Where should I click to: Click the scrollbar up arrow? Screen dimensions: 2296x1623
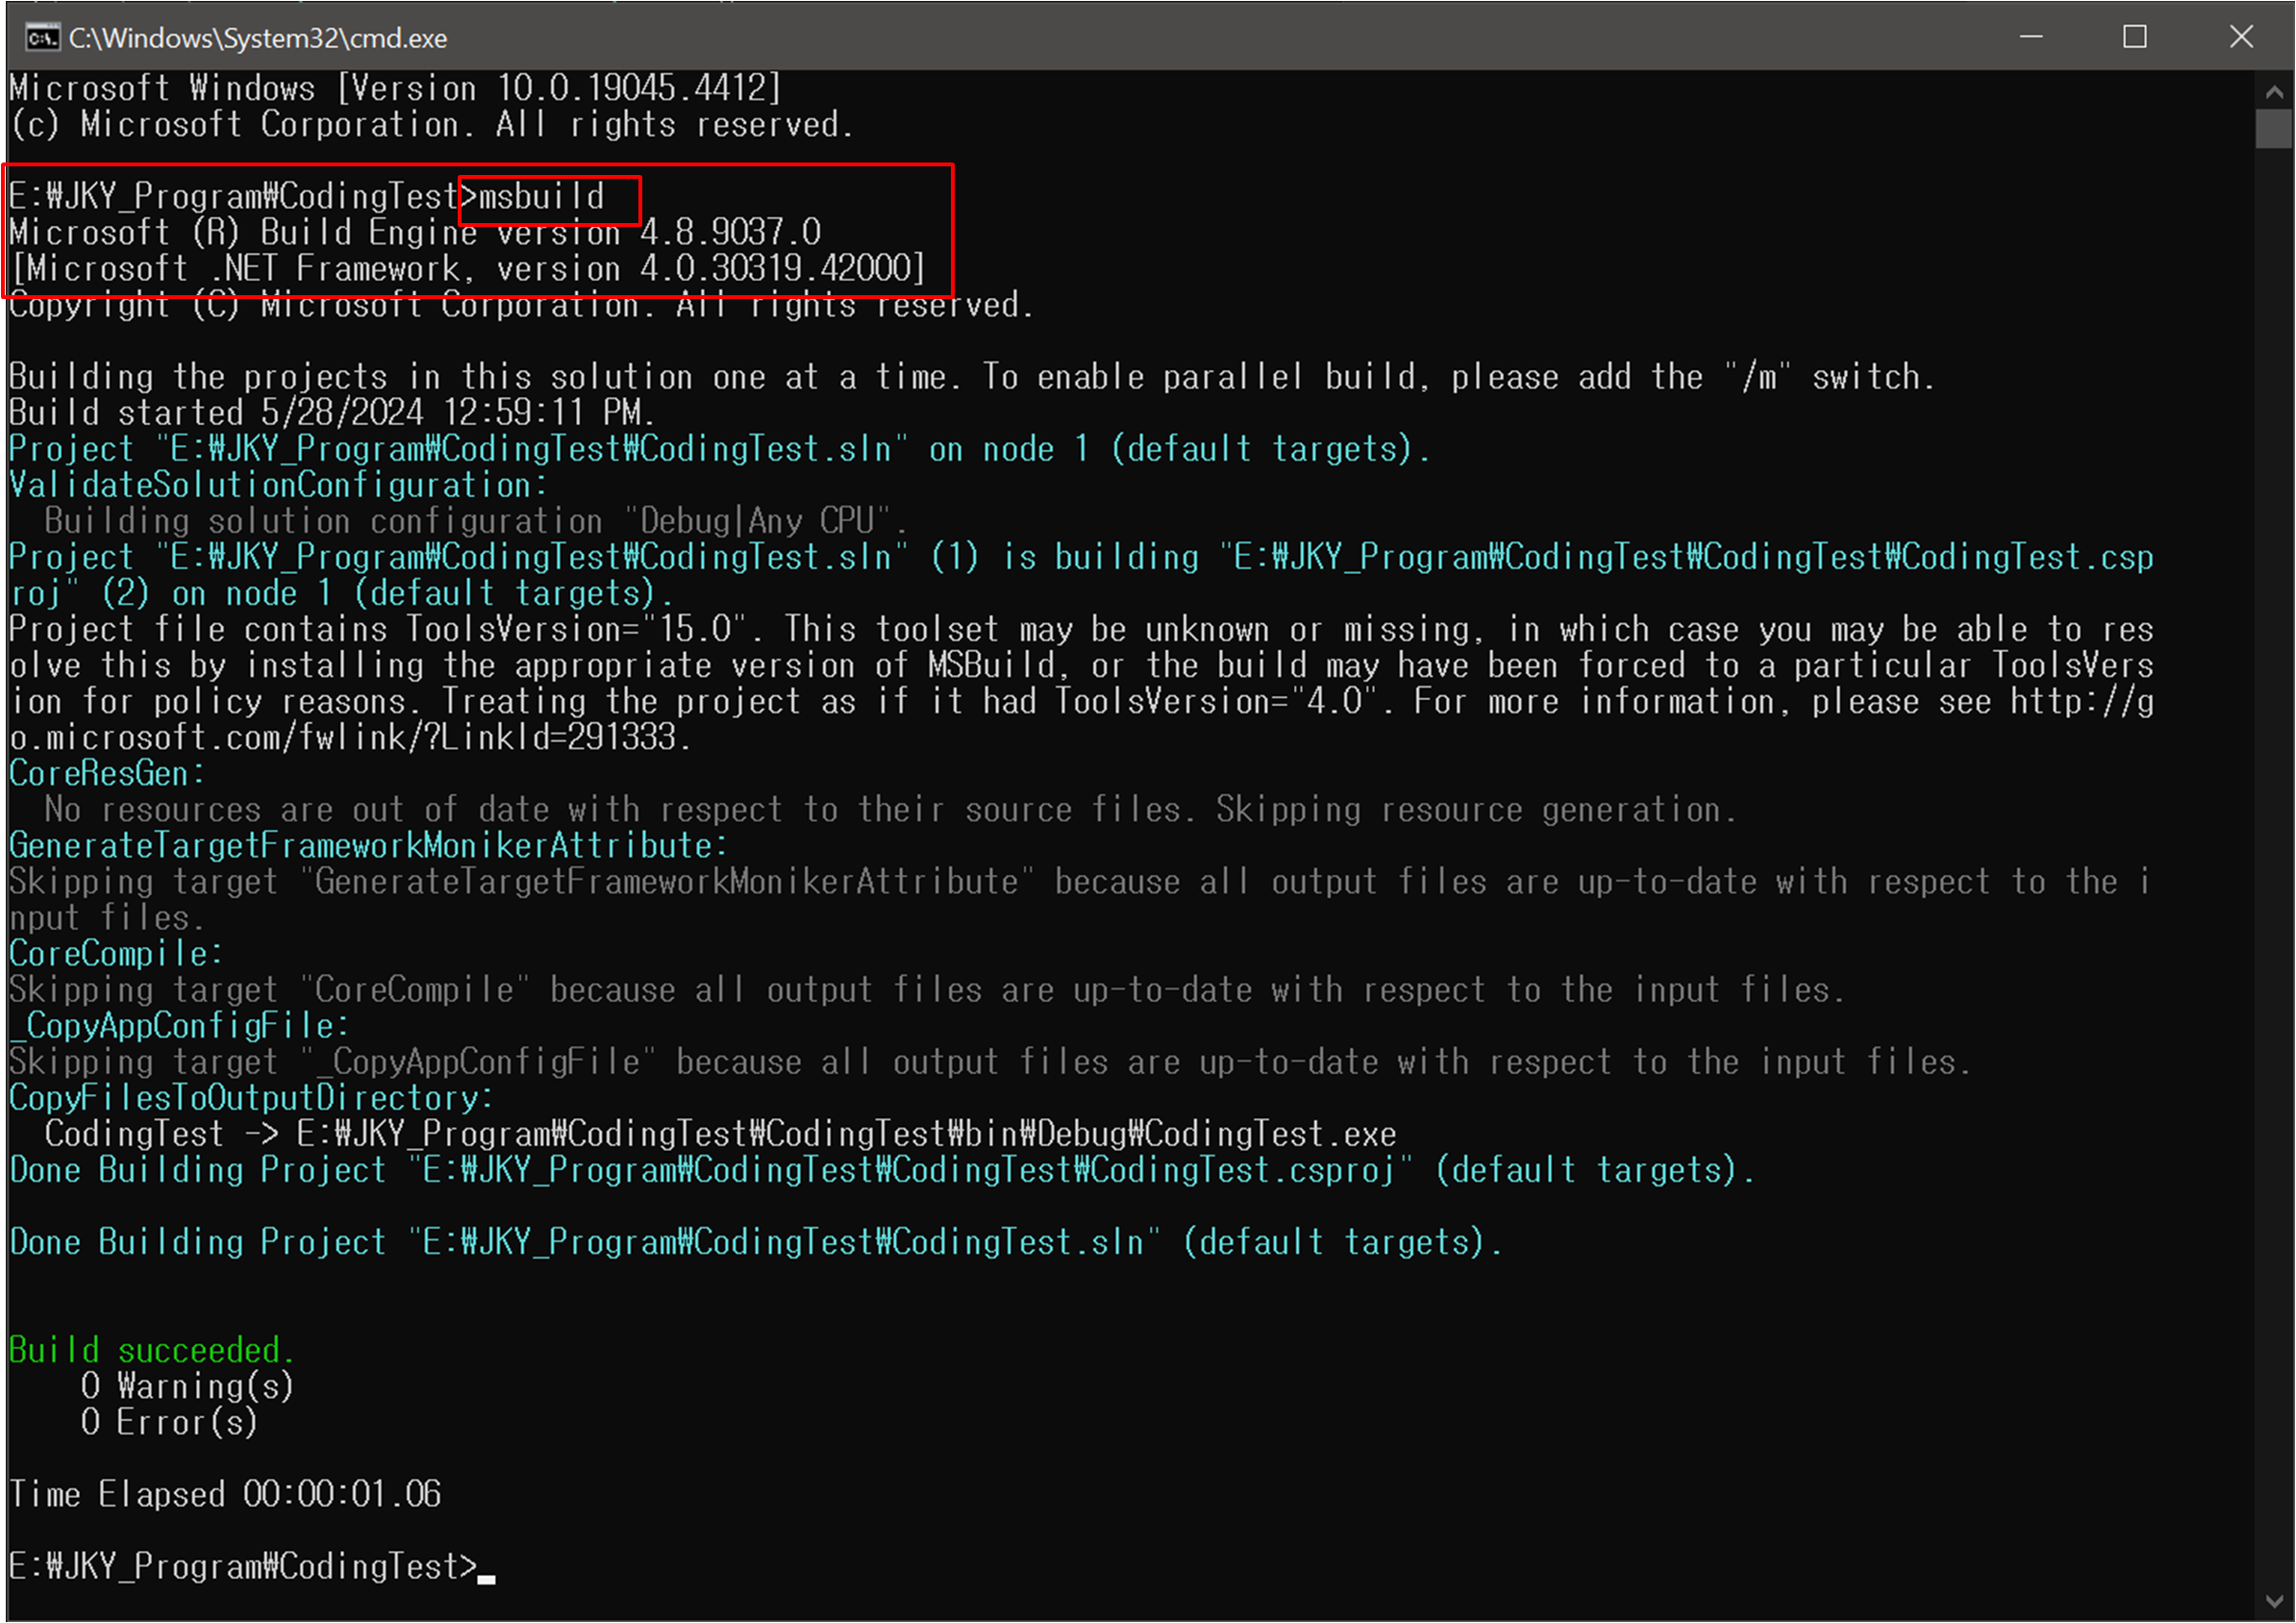tap(2274, 93)
